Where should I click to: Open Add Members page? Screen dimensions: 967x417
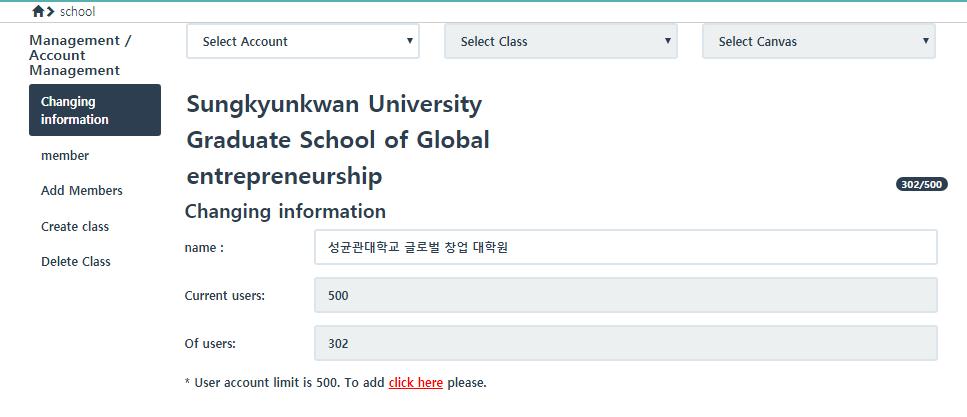[x=81, y=191]
